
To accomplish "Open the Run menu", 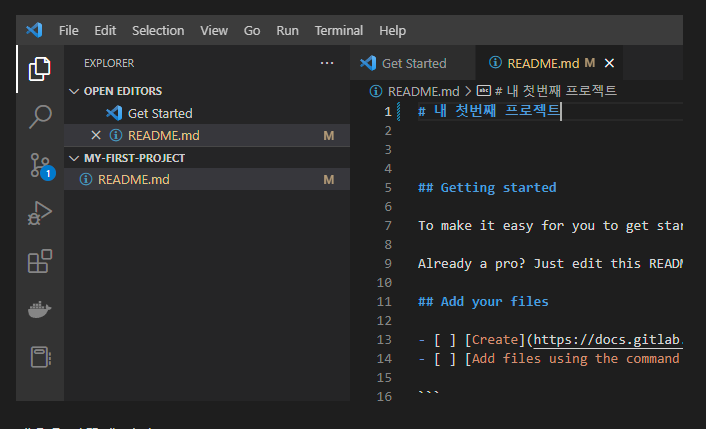I will [287, 31].
